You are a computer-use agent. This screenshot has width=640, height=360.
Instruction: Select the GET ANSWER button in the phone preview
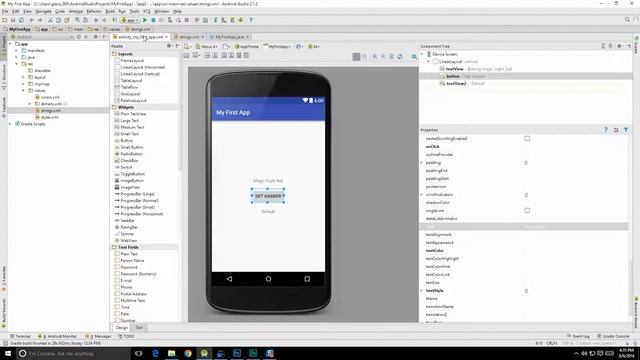[268, 196]
